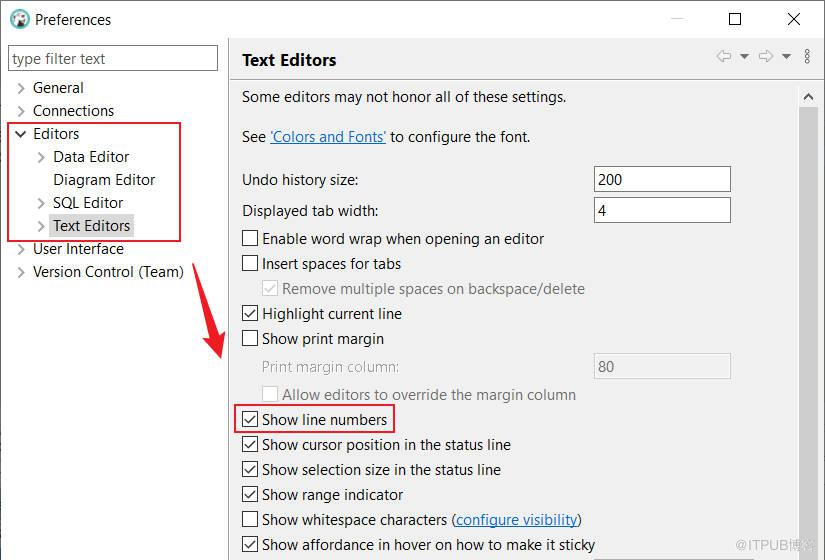
Task: Collapse the Editors tree node
Action: [20, 134]
